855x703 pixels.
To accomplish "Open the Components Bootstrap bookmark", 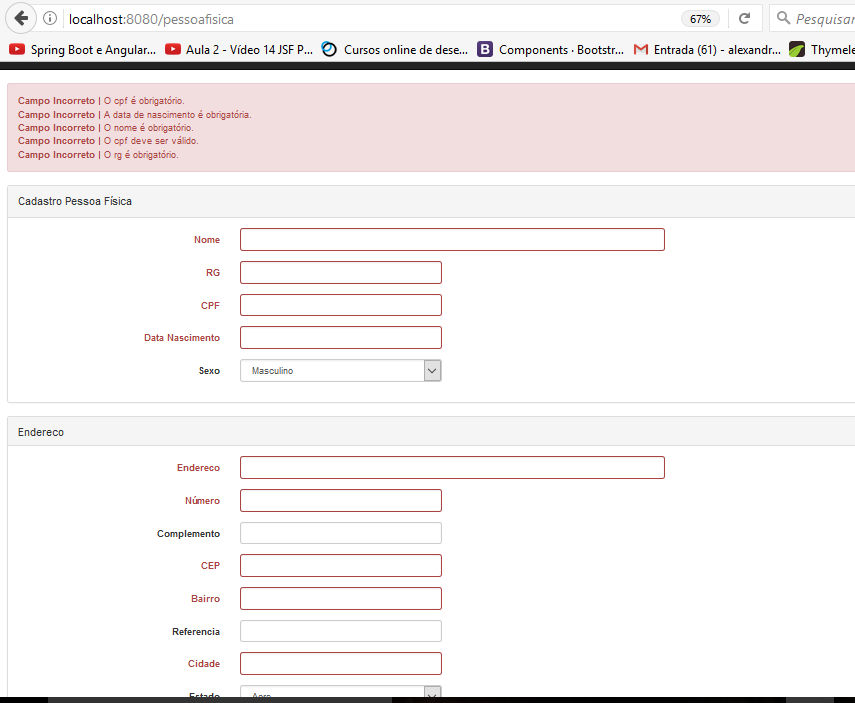I will click(x=551, y=50).
